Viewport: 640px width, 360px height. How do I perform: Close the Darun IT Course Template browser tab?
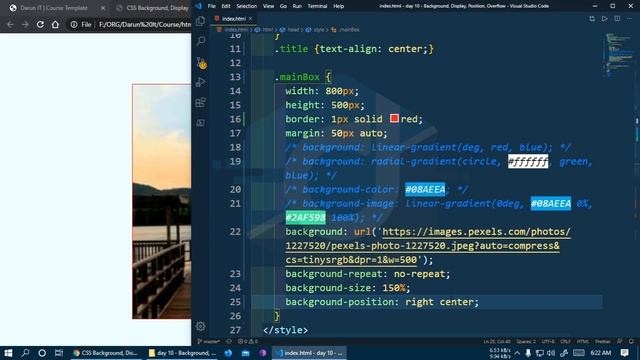[103, 8]
